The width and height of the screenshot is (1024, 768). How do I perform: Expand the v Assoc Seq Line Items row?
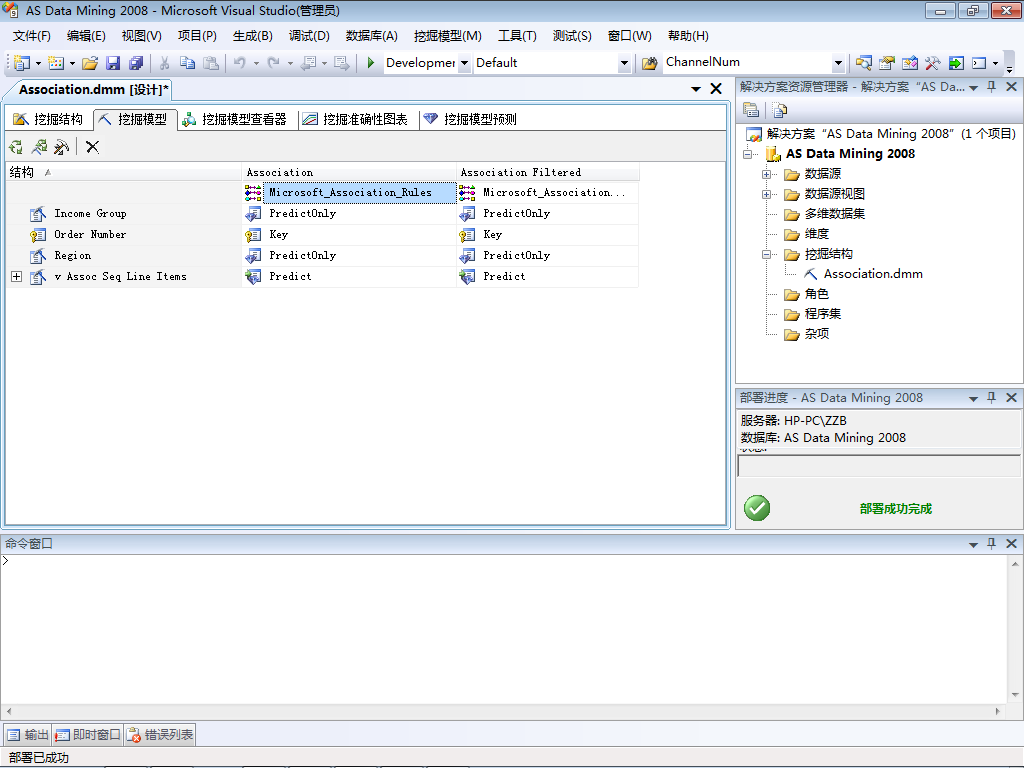coord(16,277)
